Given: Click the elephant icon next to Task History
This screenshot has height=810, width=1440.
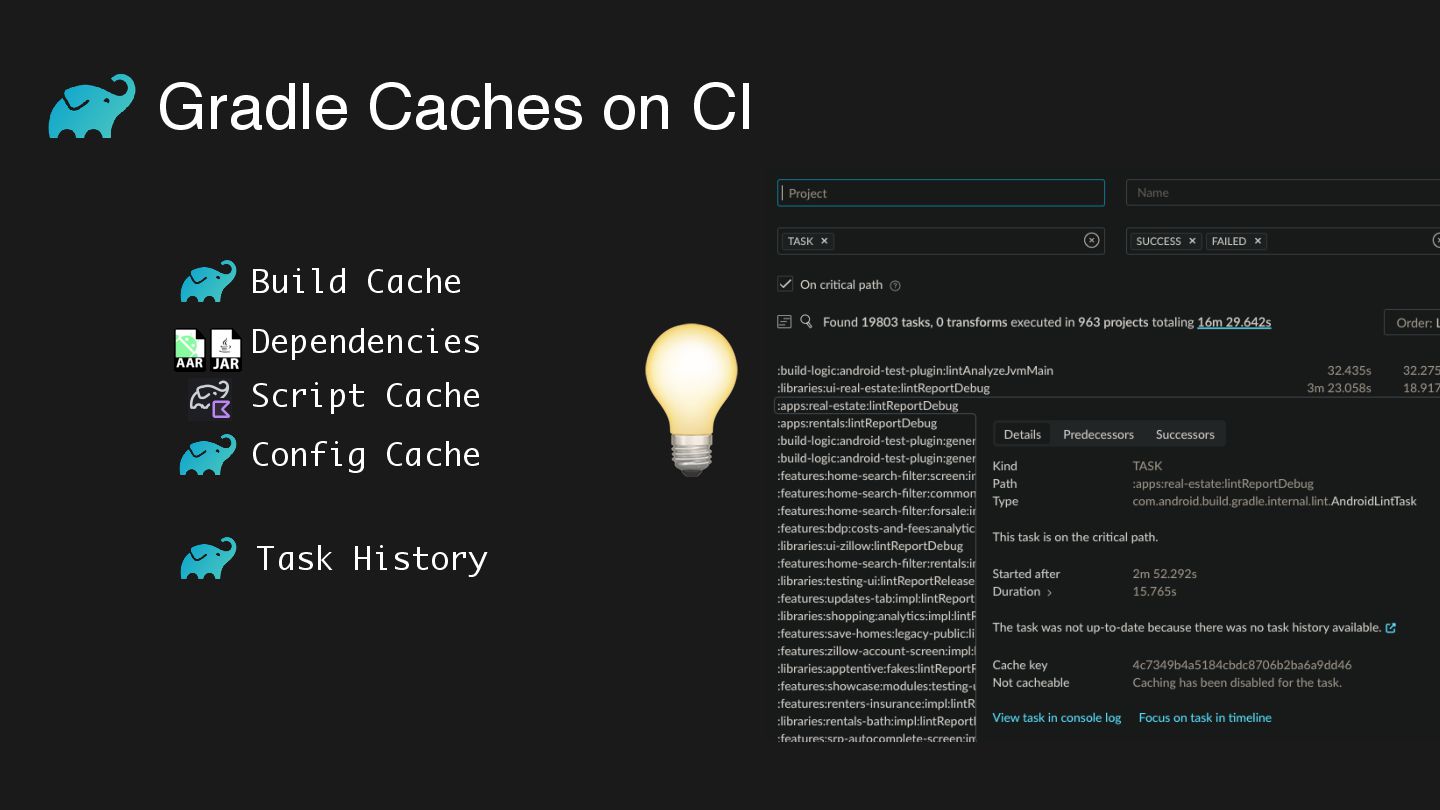Looking at the screenshot, I should [208, 558].
